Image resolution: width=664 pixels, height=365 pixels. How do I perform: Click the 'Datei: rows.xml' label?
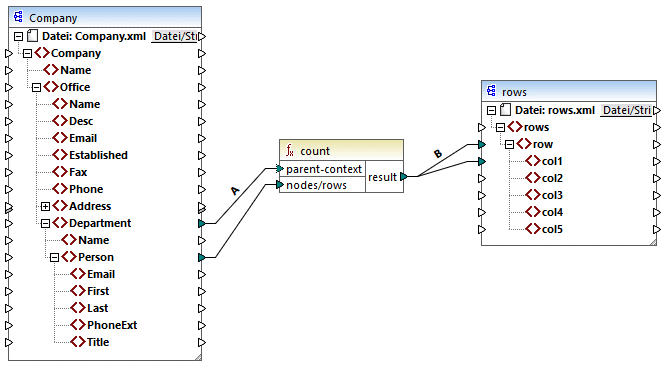(555, 110)
